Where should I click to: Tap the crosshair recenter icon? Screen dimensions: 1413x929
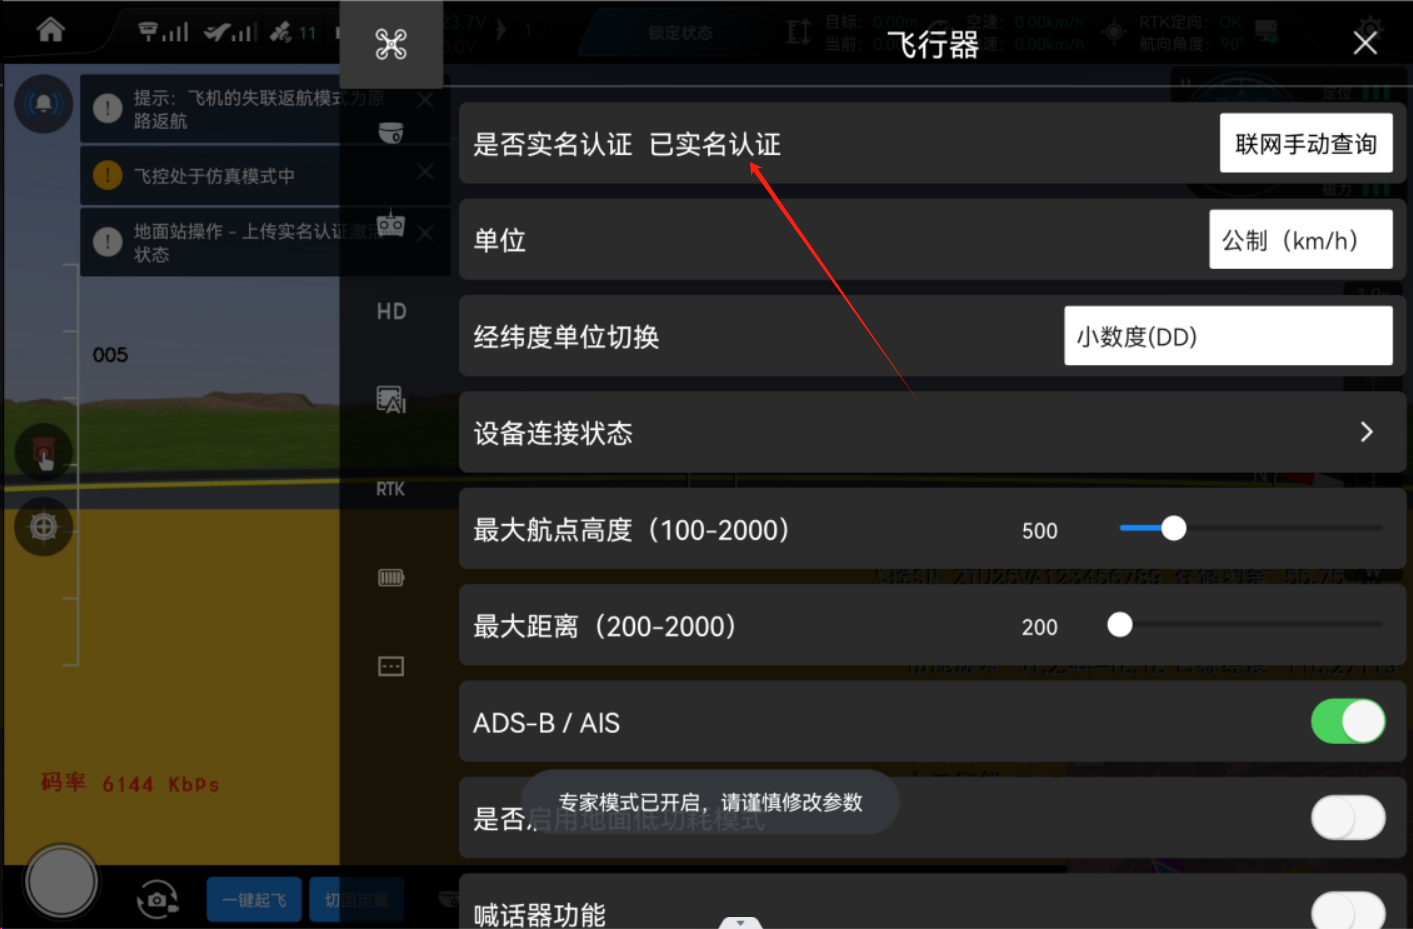[44, 526]
